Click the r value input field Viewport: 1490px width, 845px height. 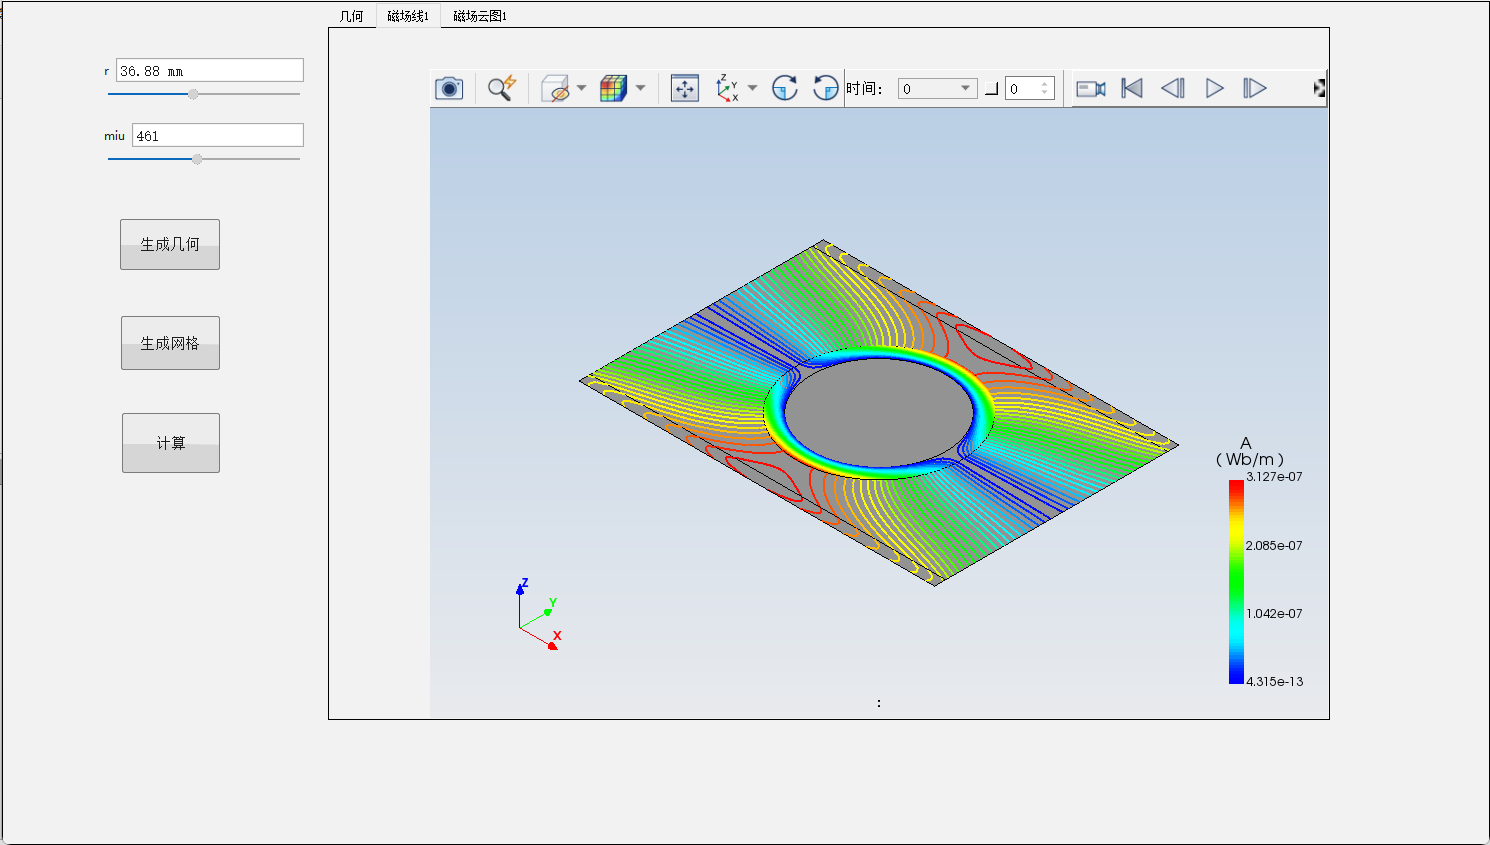pos(210,70)
